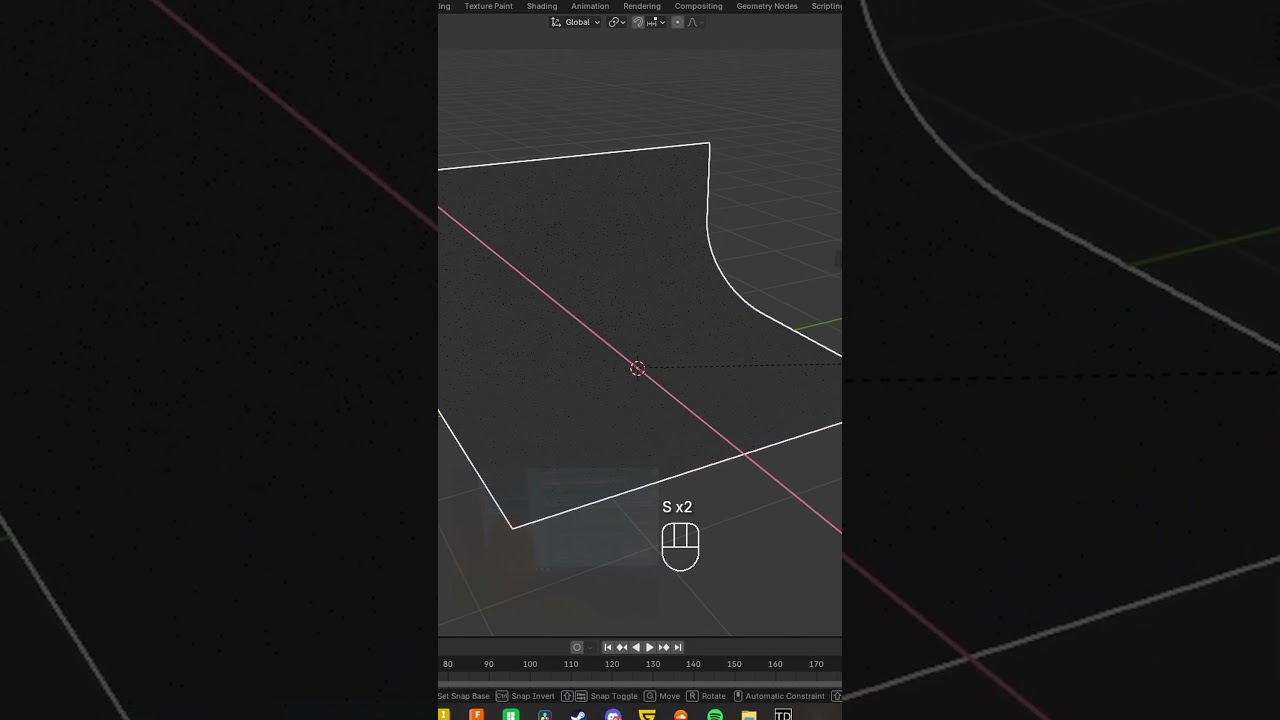Open the auto keyframing options dropdown
Image resolution: width=1280 pixels, height=720 pixels.
point(590,647)
